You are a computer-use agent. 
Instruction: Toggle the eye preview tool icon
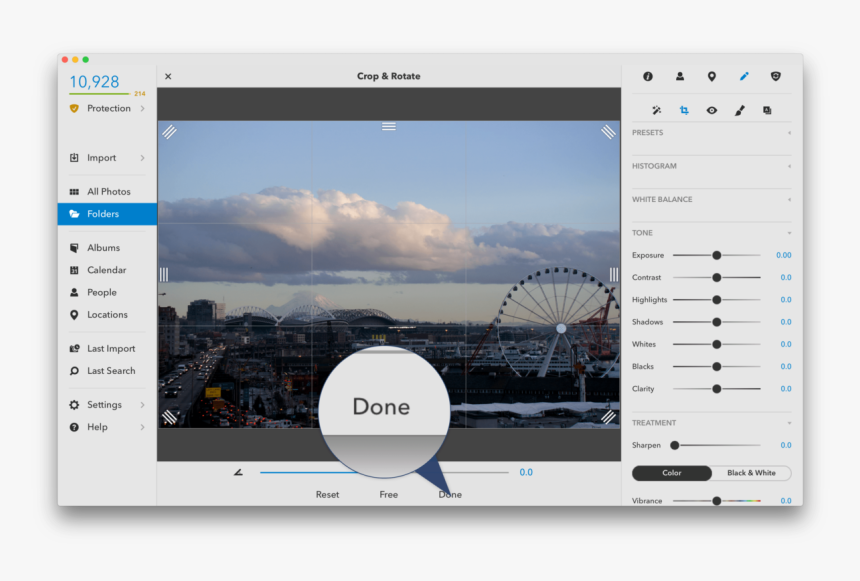coord(711,110)
